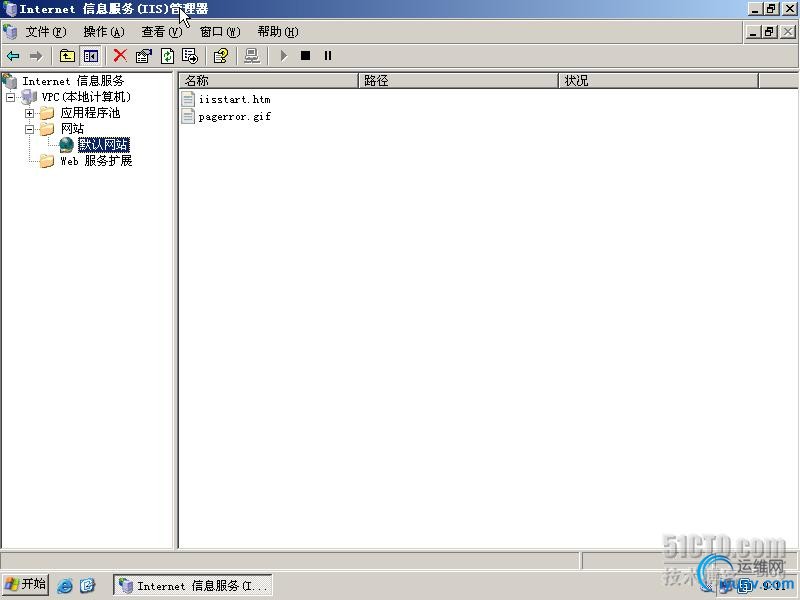Click the folder icon beside 网站
This screenshot has width=800, height=600.
47,129
